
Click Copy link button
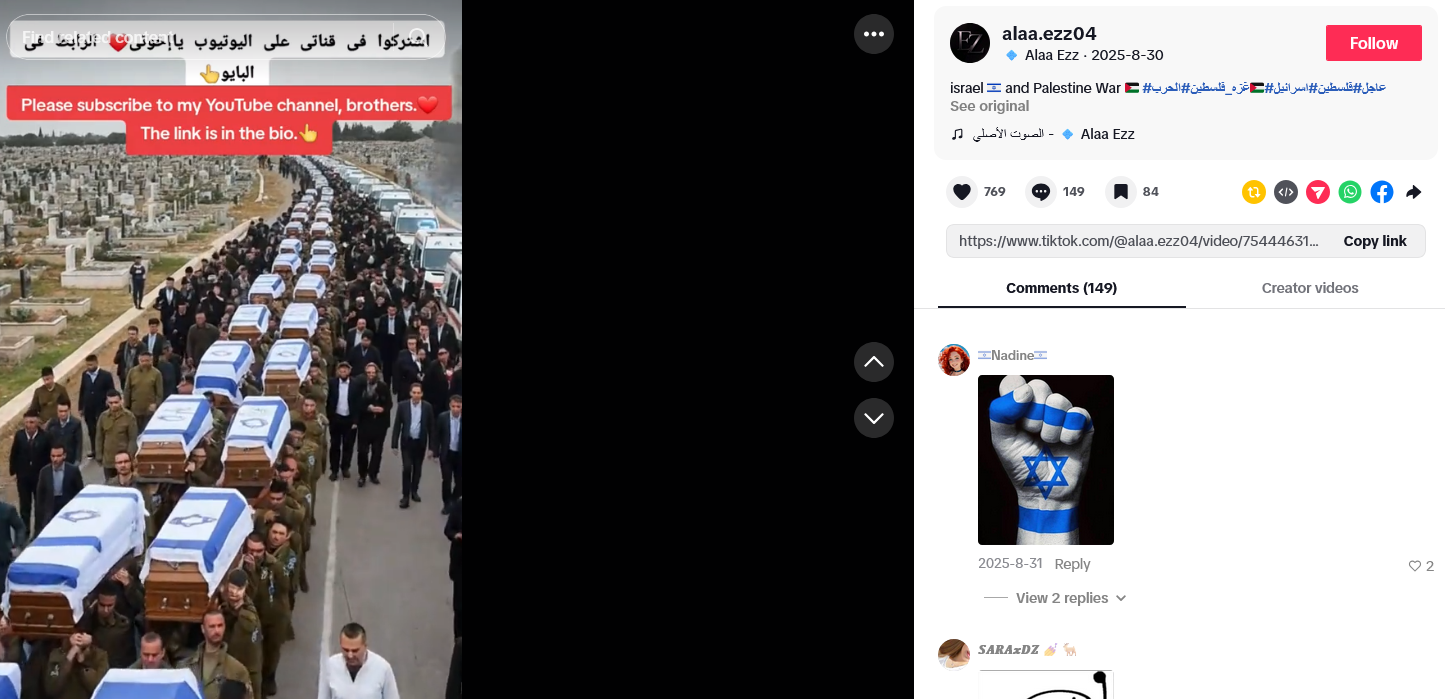[1375, 241]
